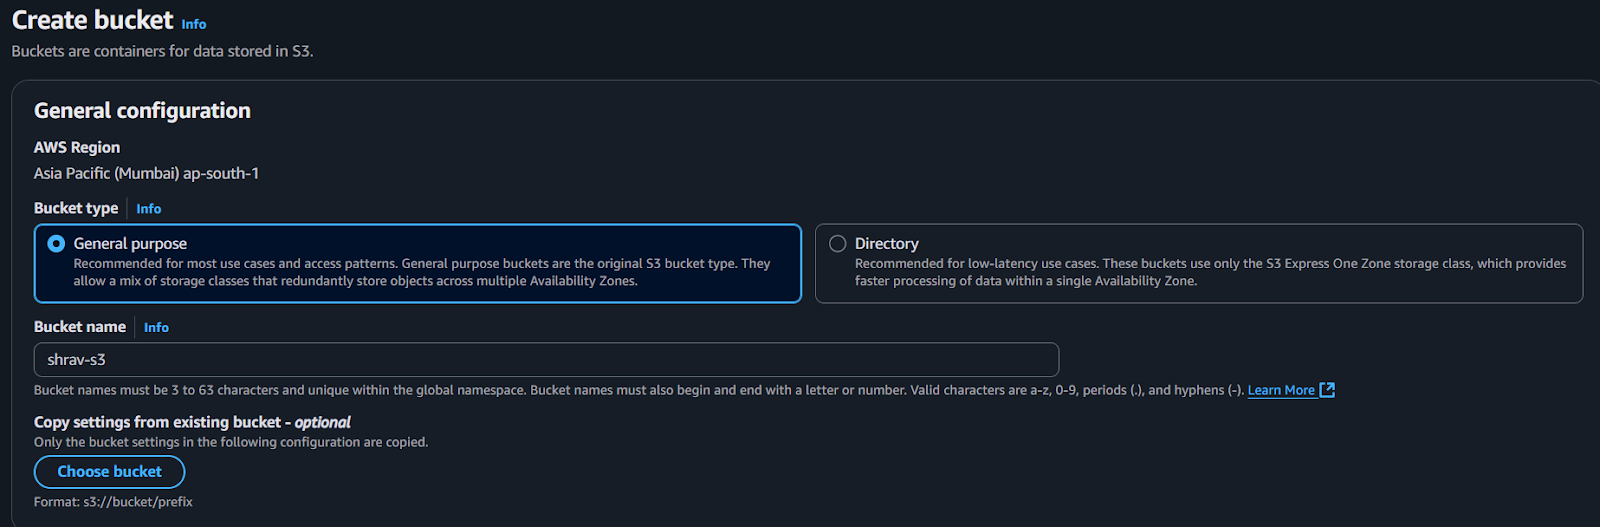Click the external link icon after Learn More

coord(1328,390)
